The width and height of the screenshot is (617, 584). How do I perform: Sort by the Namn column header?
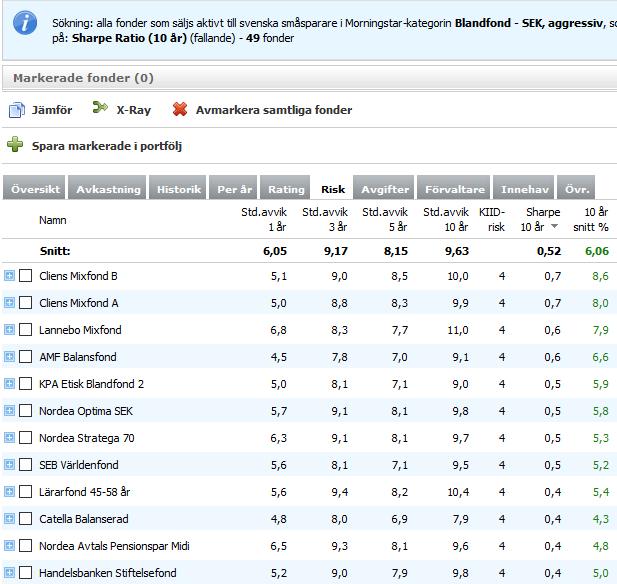(x=53, y=220)
